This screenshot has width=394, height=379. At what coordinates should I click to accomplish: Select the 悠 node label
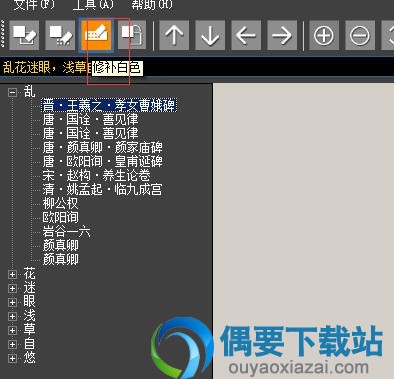pos(29,358)
